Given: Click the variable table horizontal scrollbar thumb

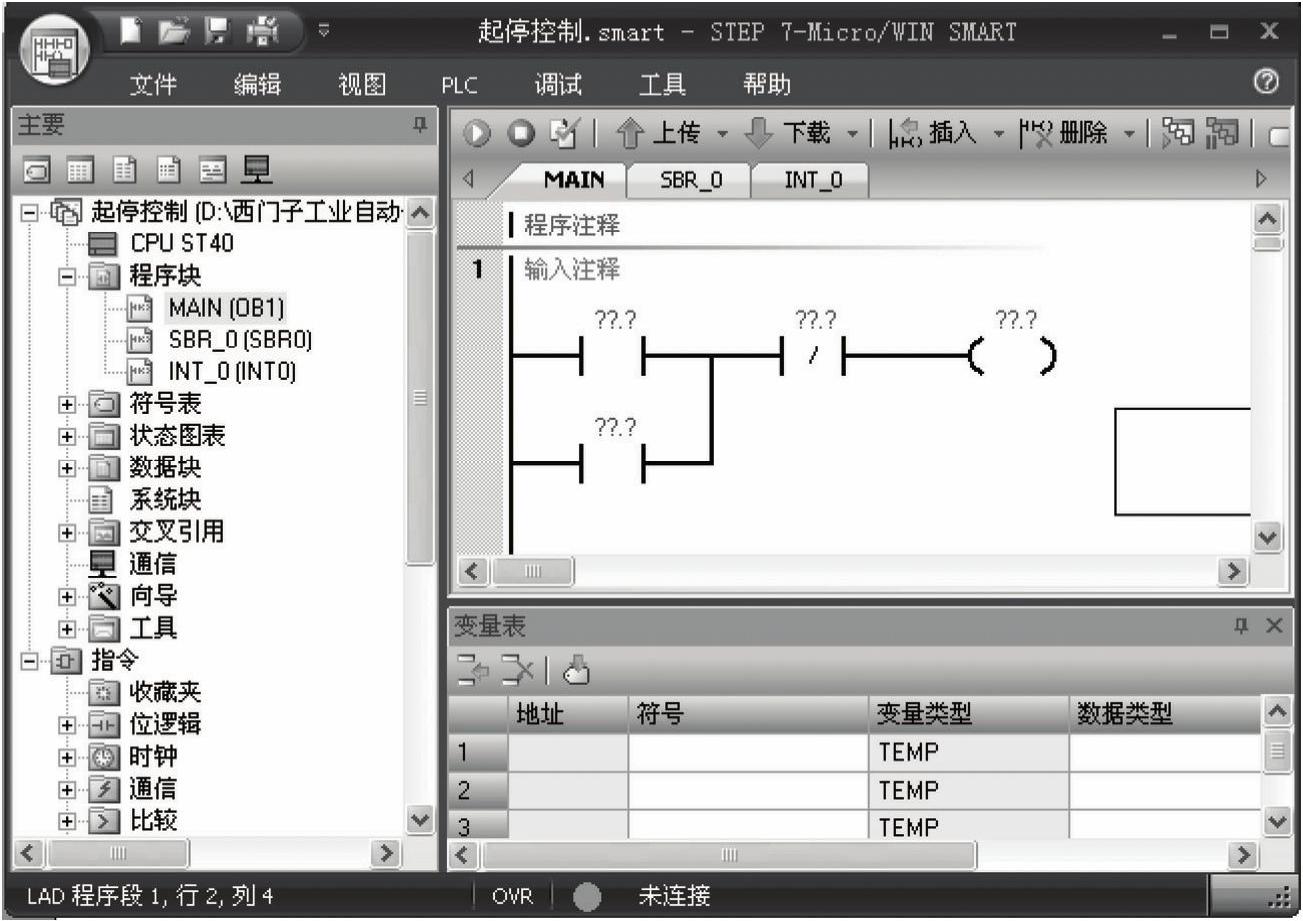Looking at the screenshot, I should [729, 856].
